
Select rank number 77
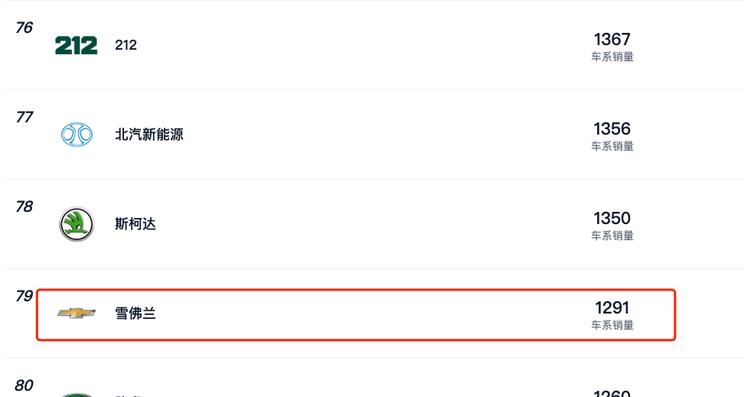click(x=24, y=117)
